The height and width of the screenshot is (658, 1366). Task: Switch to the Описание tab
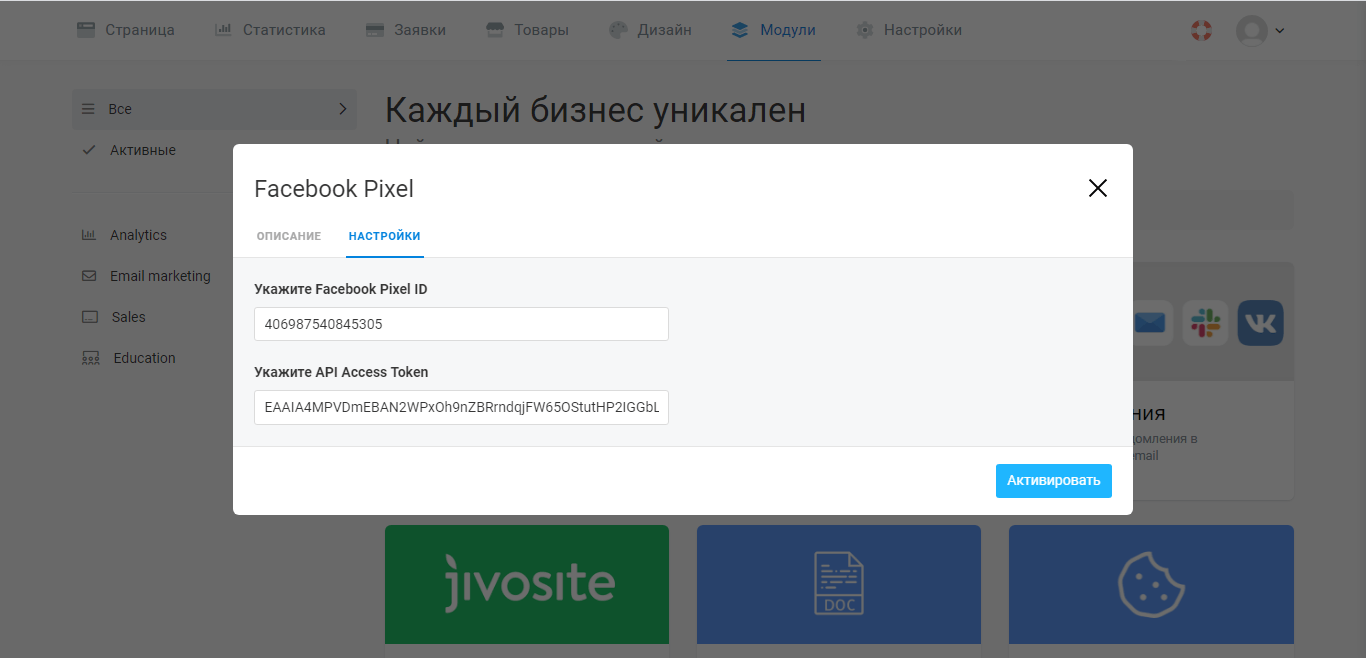[289, 236]
